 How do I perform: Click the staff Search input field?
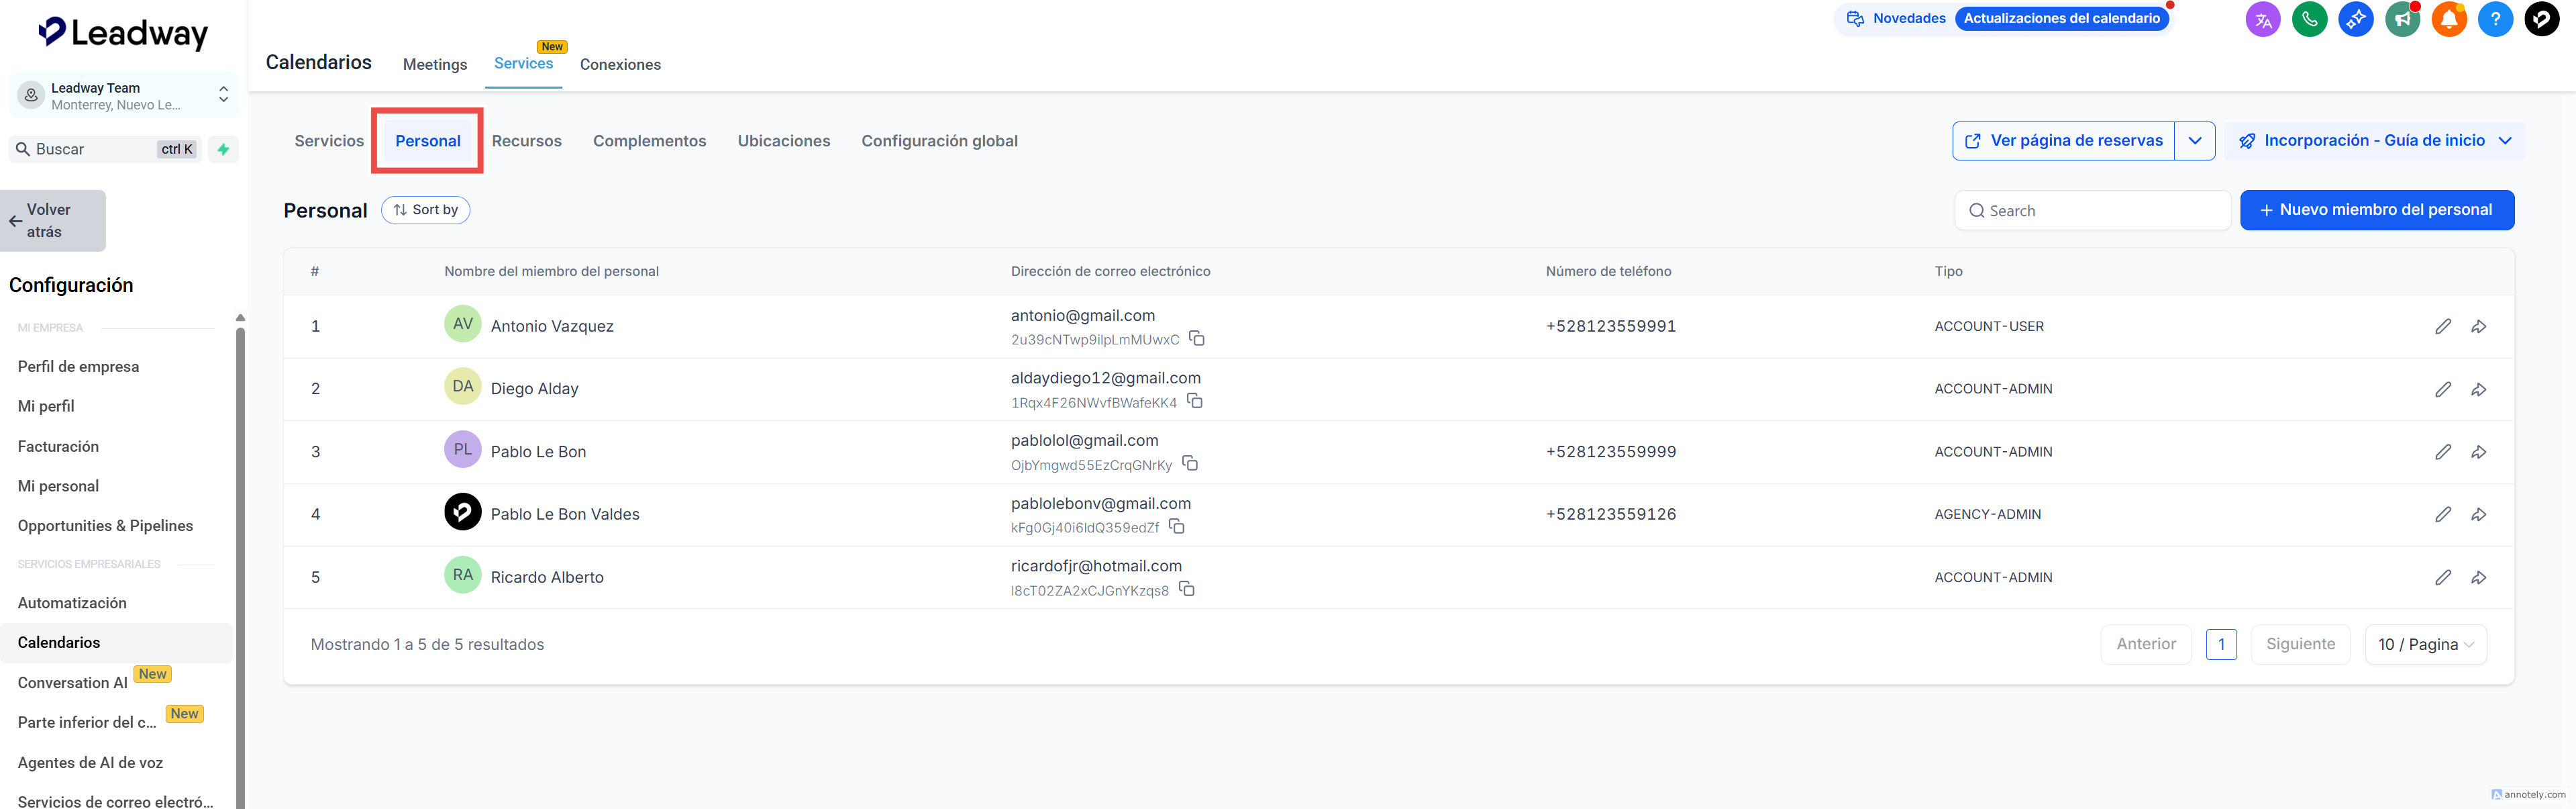(2092, 211)
